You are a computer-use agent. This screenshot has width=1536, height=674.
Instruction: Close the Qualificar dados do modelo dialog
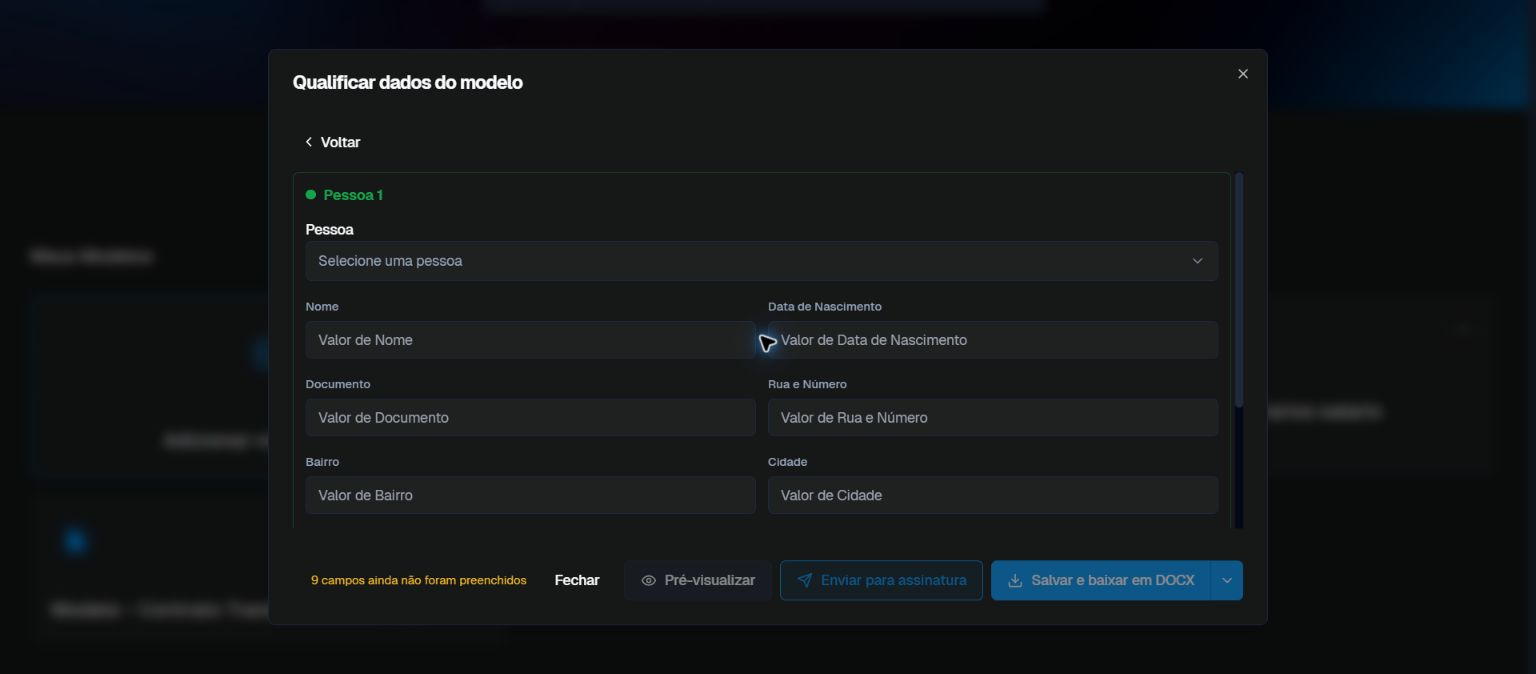pyautogui.click(x=1243, y=74)
